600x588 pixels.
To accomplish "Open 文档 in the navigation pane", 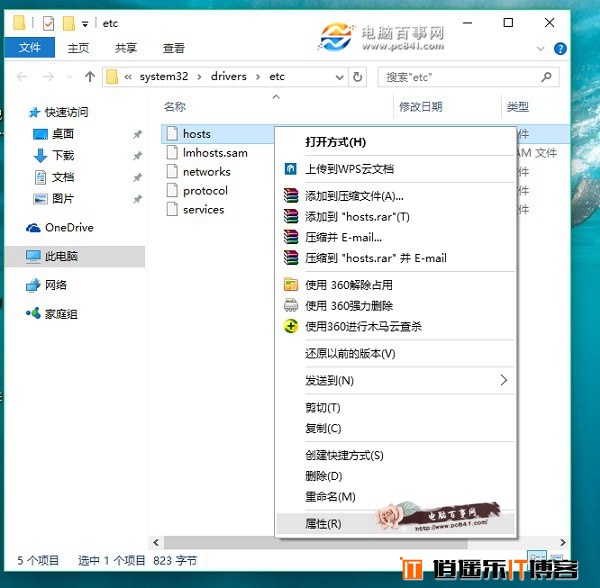I will point(54,177).
